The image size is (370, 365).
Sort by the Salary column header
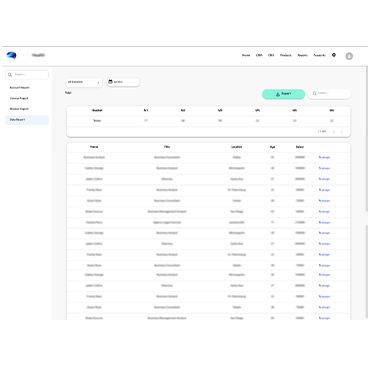[300, 147]
